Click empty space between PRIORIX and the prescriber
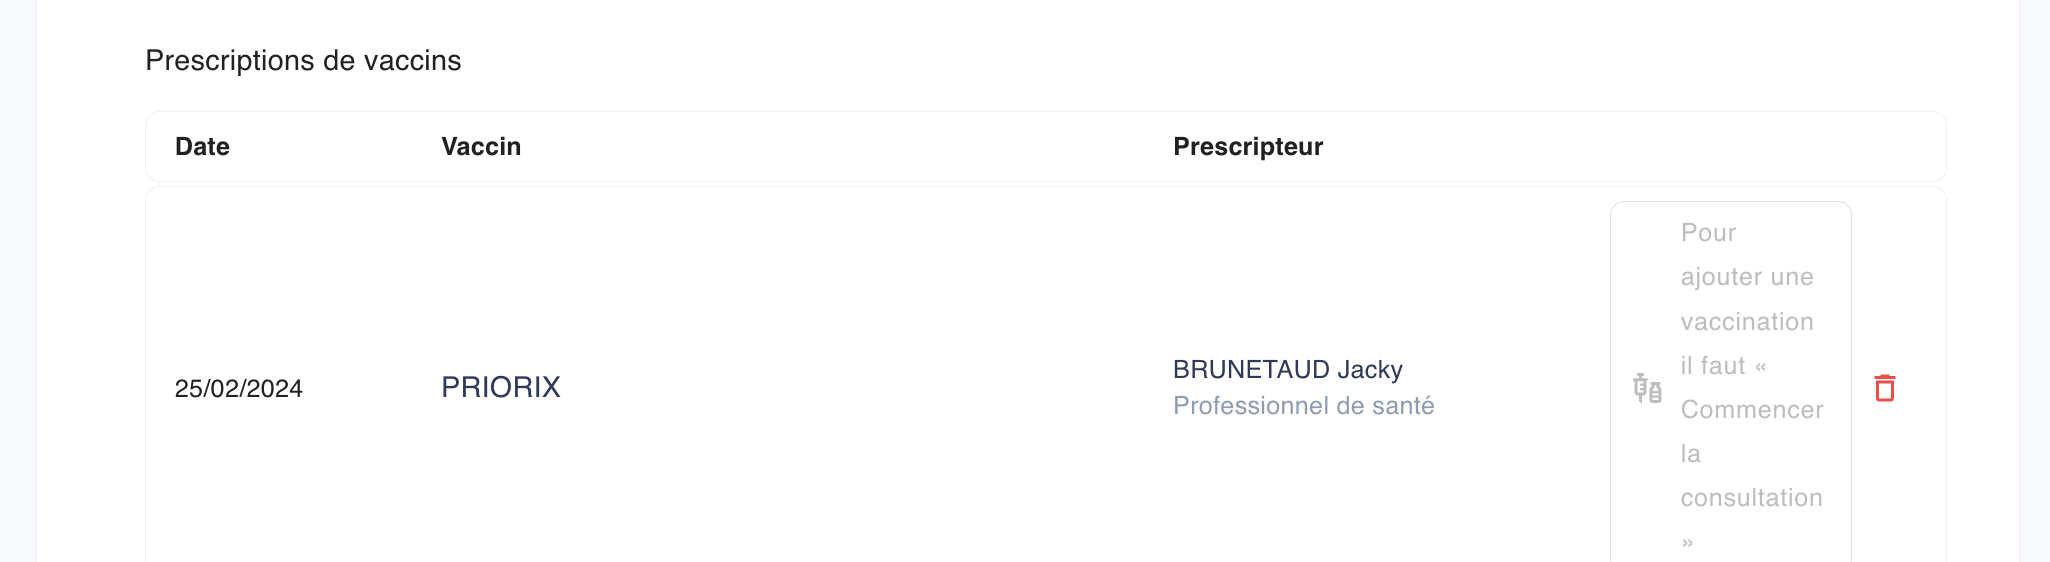Viewport: 2050px width, 562px height. pos(866,388)
